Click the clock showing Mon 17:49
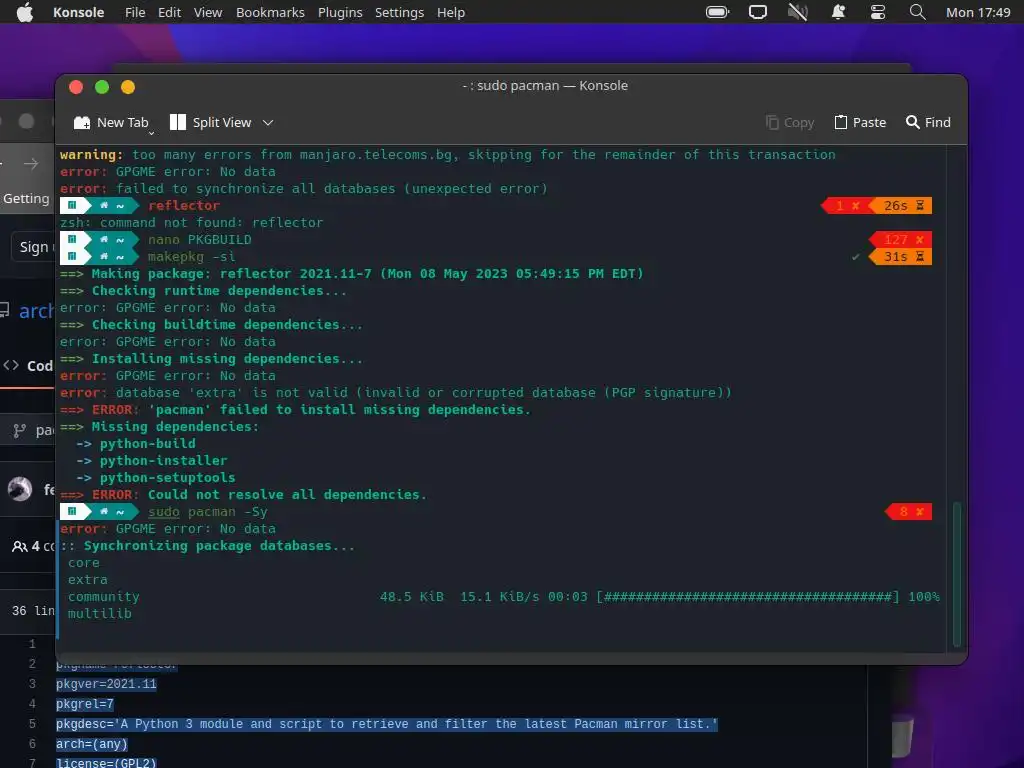The image size is (1024, 768). [x=978, y=12]
